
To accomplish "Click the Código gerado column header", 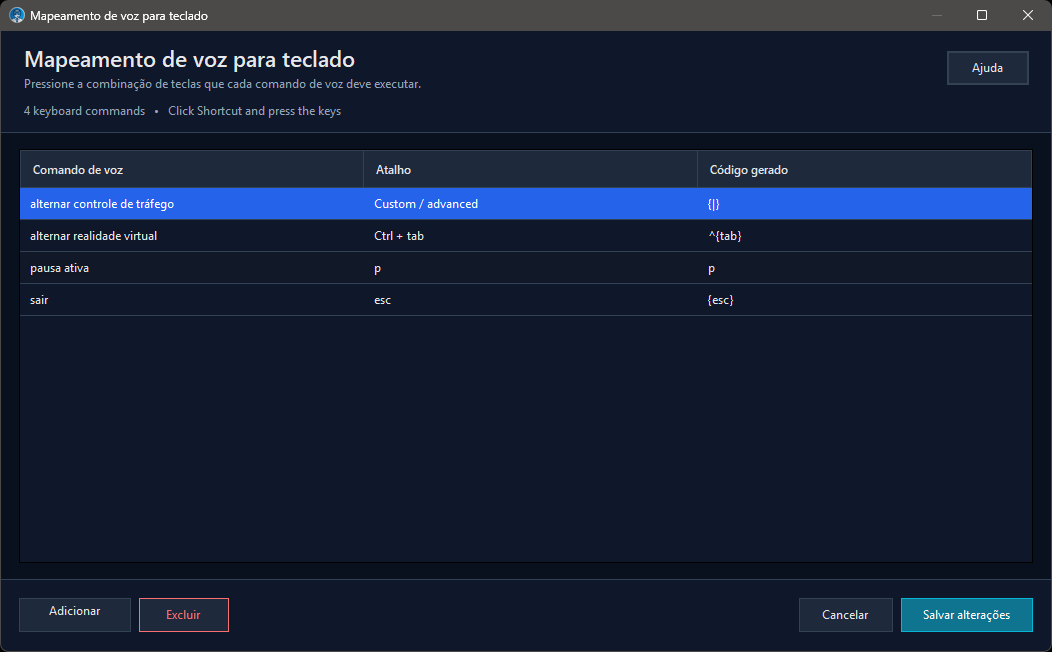I will [x=864, y=170].
